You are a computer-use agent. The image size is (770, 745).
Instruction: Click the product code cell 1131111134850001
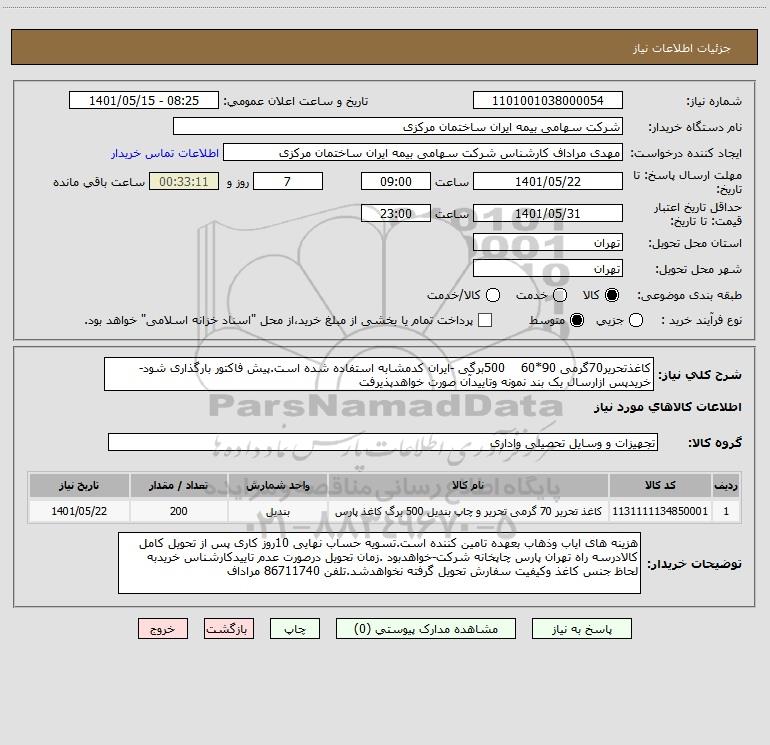pyautogui.click(x=660, y=511)
